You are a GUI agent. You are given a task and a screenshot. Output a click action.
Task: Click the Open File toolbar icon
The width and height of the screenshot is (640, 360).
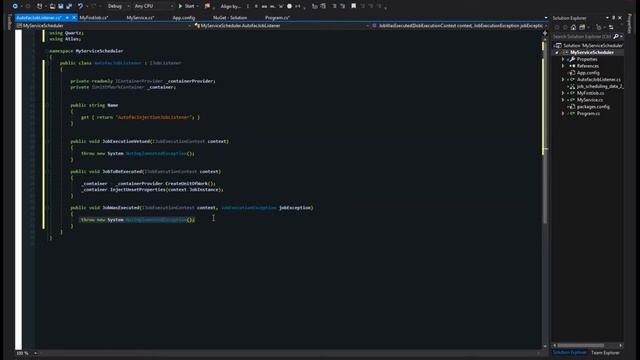[x=52, y=6]
